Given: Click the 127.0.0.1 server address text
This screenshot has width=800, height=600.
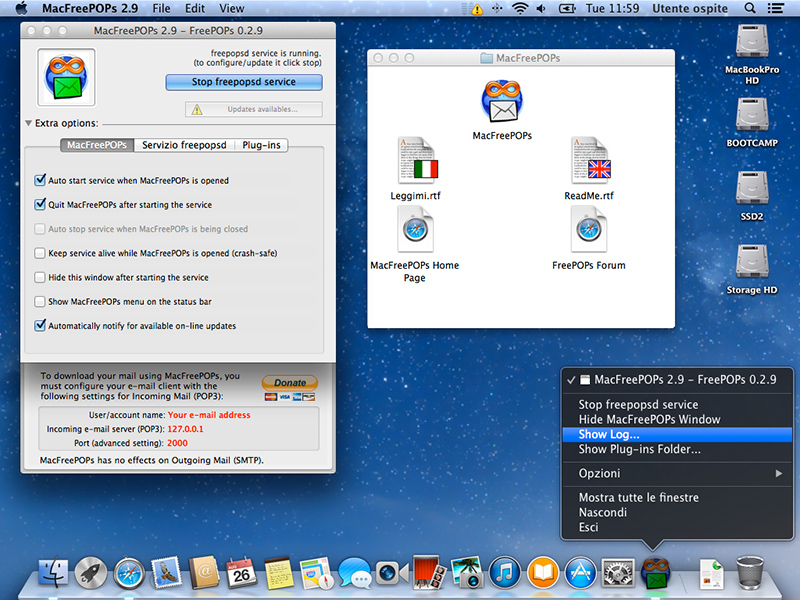Looking at the screenshot, I should tap(185, 429).
